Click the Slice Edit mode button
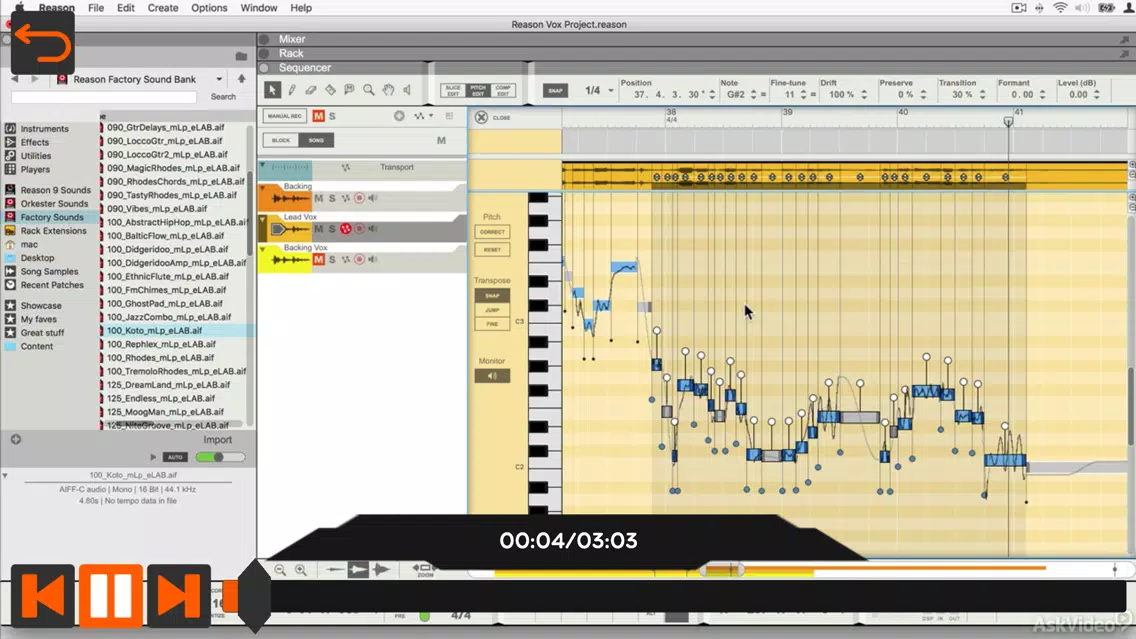Viewport: 1136px width, 639px height. point(453,91)
